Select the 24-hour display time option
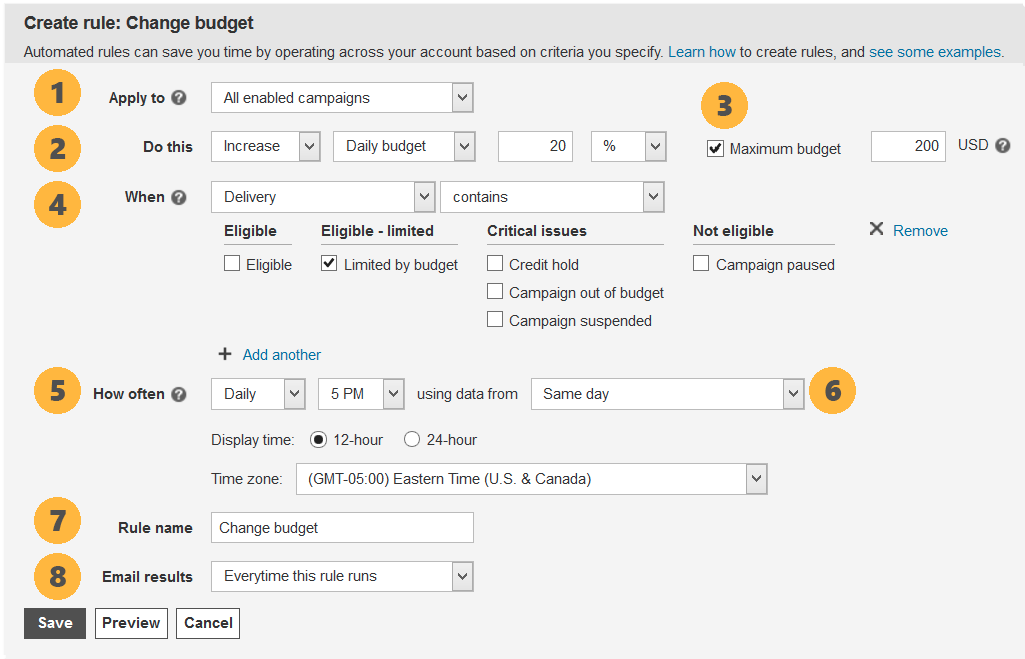The height and width of the screenshot is (659, 1025). tap(412, 440)
